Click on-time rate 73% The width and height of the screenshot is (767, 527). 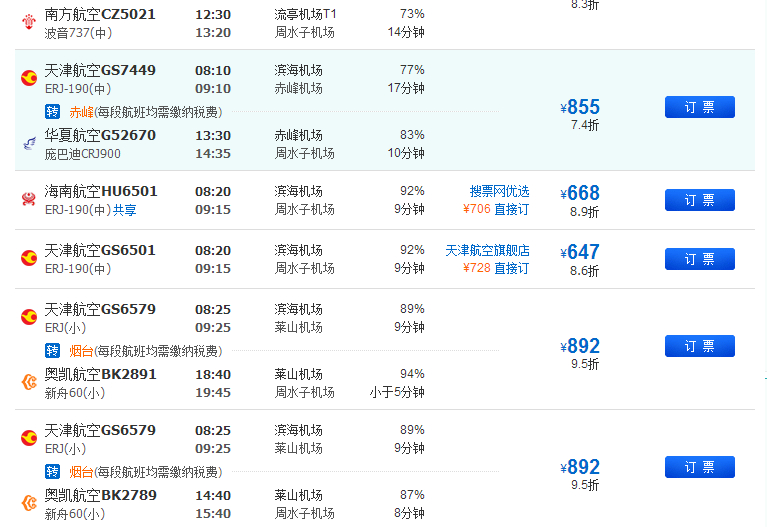(x=412, y=14)
